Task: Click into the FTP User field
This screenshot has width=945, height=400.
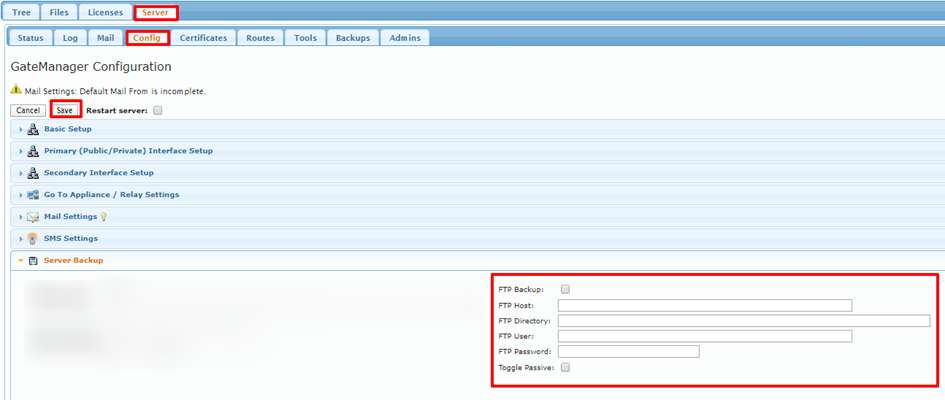Action: point(705,336)
